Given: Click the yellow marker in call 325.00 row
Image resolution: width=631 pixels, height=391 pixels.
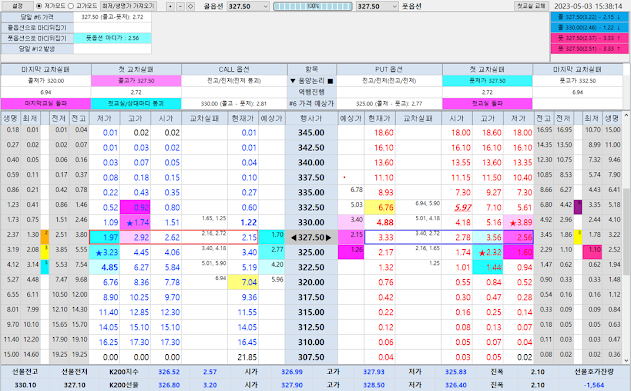Looking at the screenshot, I should tap(45, 252).
